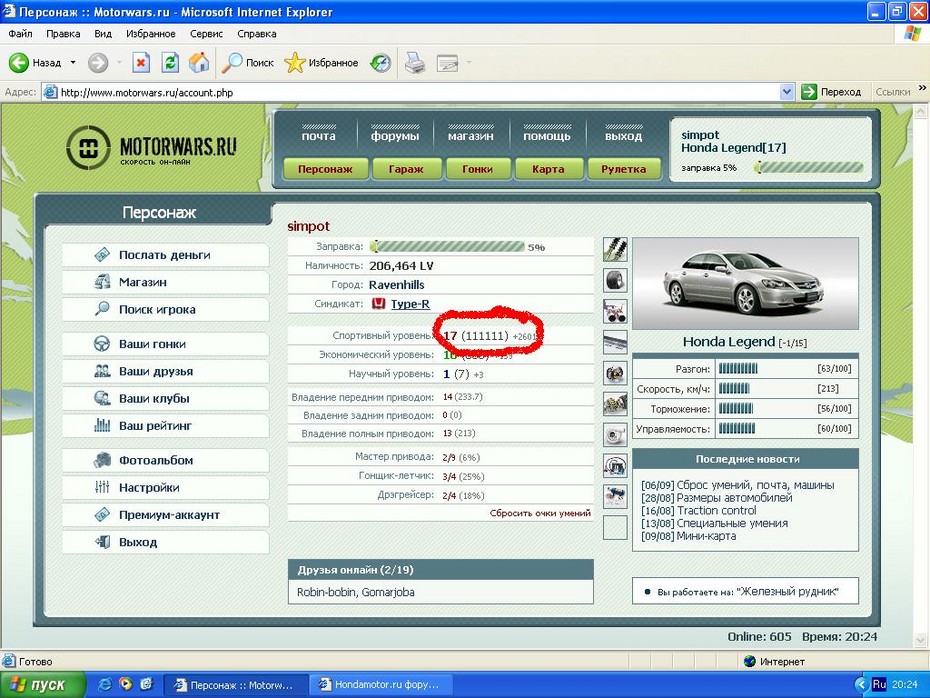Viewport: 930px width, 698px height.
Task: Click the IE Forward arrow button
Action: (x=98, y=62)
